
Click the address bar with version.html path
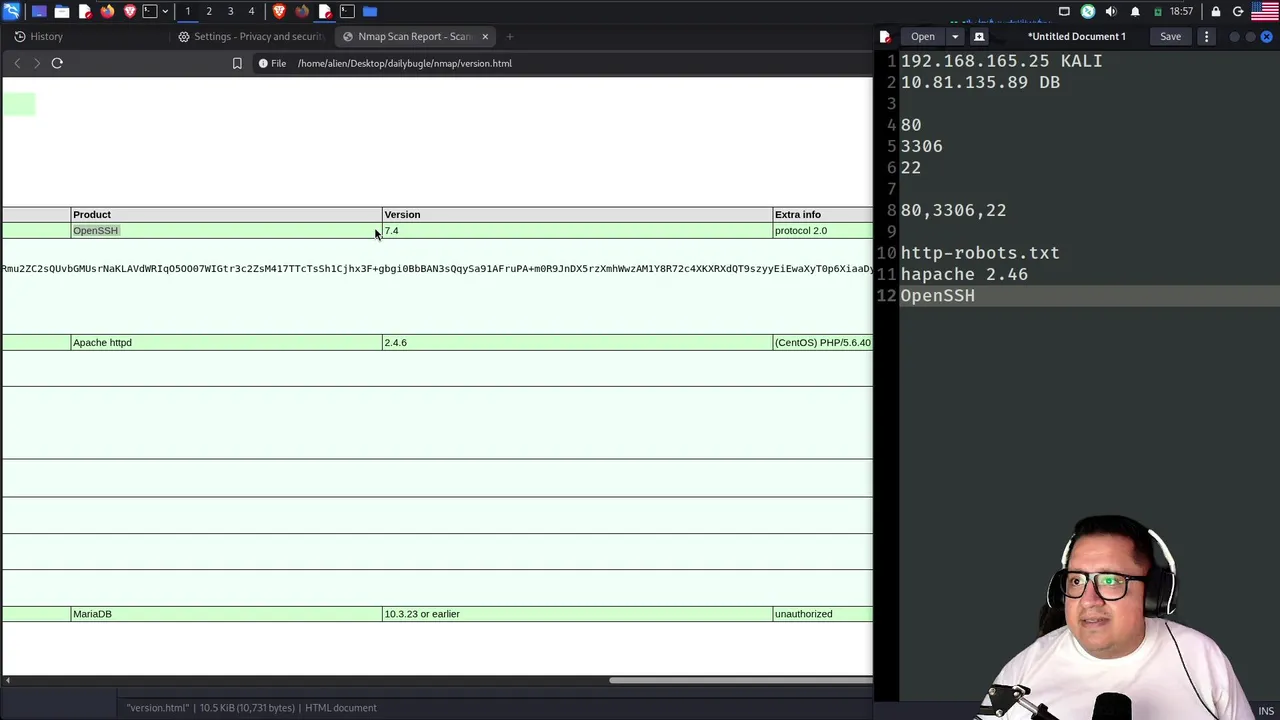(x=404, y=63)
